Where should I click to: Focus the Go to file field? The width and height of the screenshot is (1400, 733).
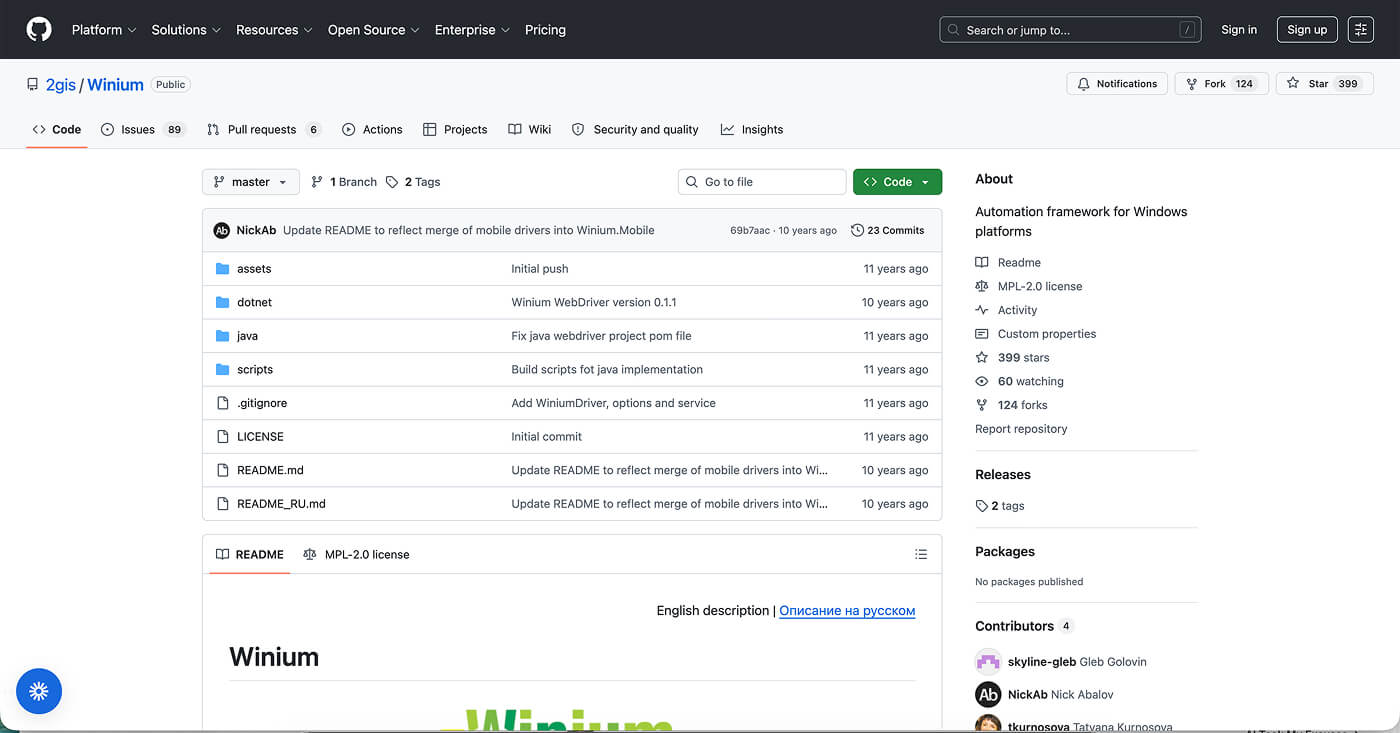coord(762,182)
